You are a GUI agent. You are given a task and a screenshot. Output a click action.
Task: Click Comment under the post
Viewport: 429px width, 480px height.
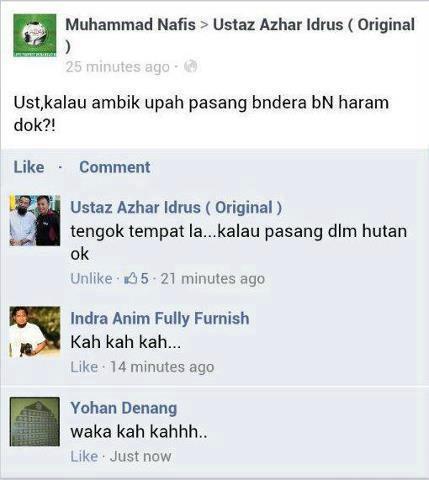pos(115,167)
